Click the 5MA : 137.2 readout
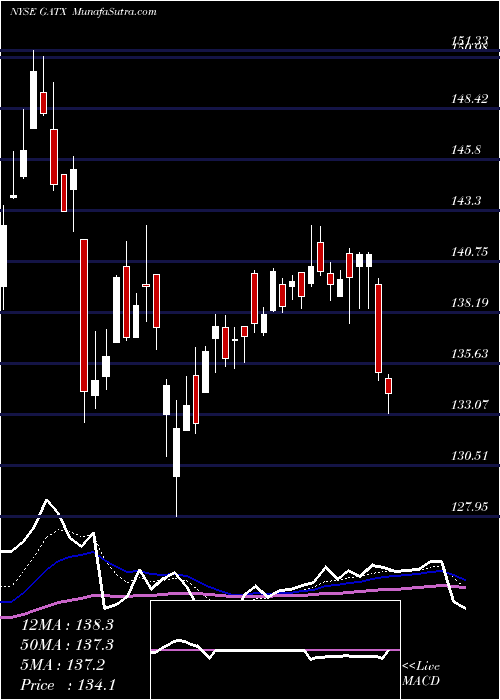The image size is (500, 700). point(63,665)
